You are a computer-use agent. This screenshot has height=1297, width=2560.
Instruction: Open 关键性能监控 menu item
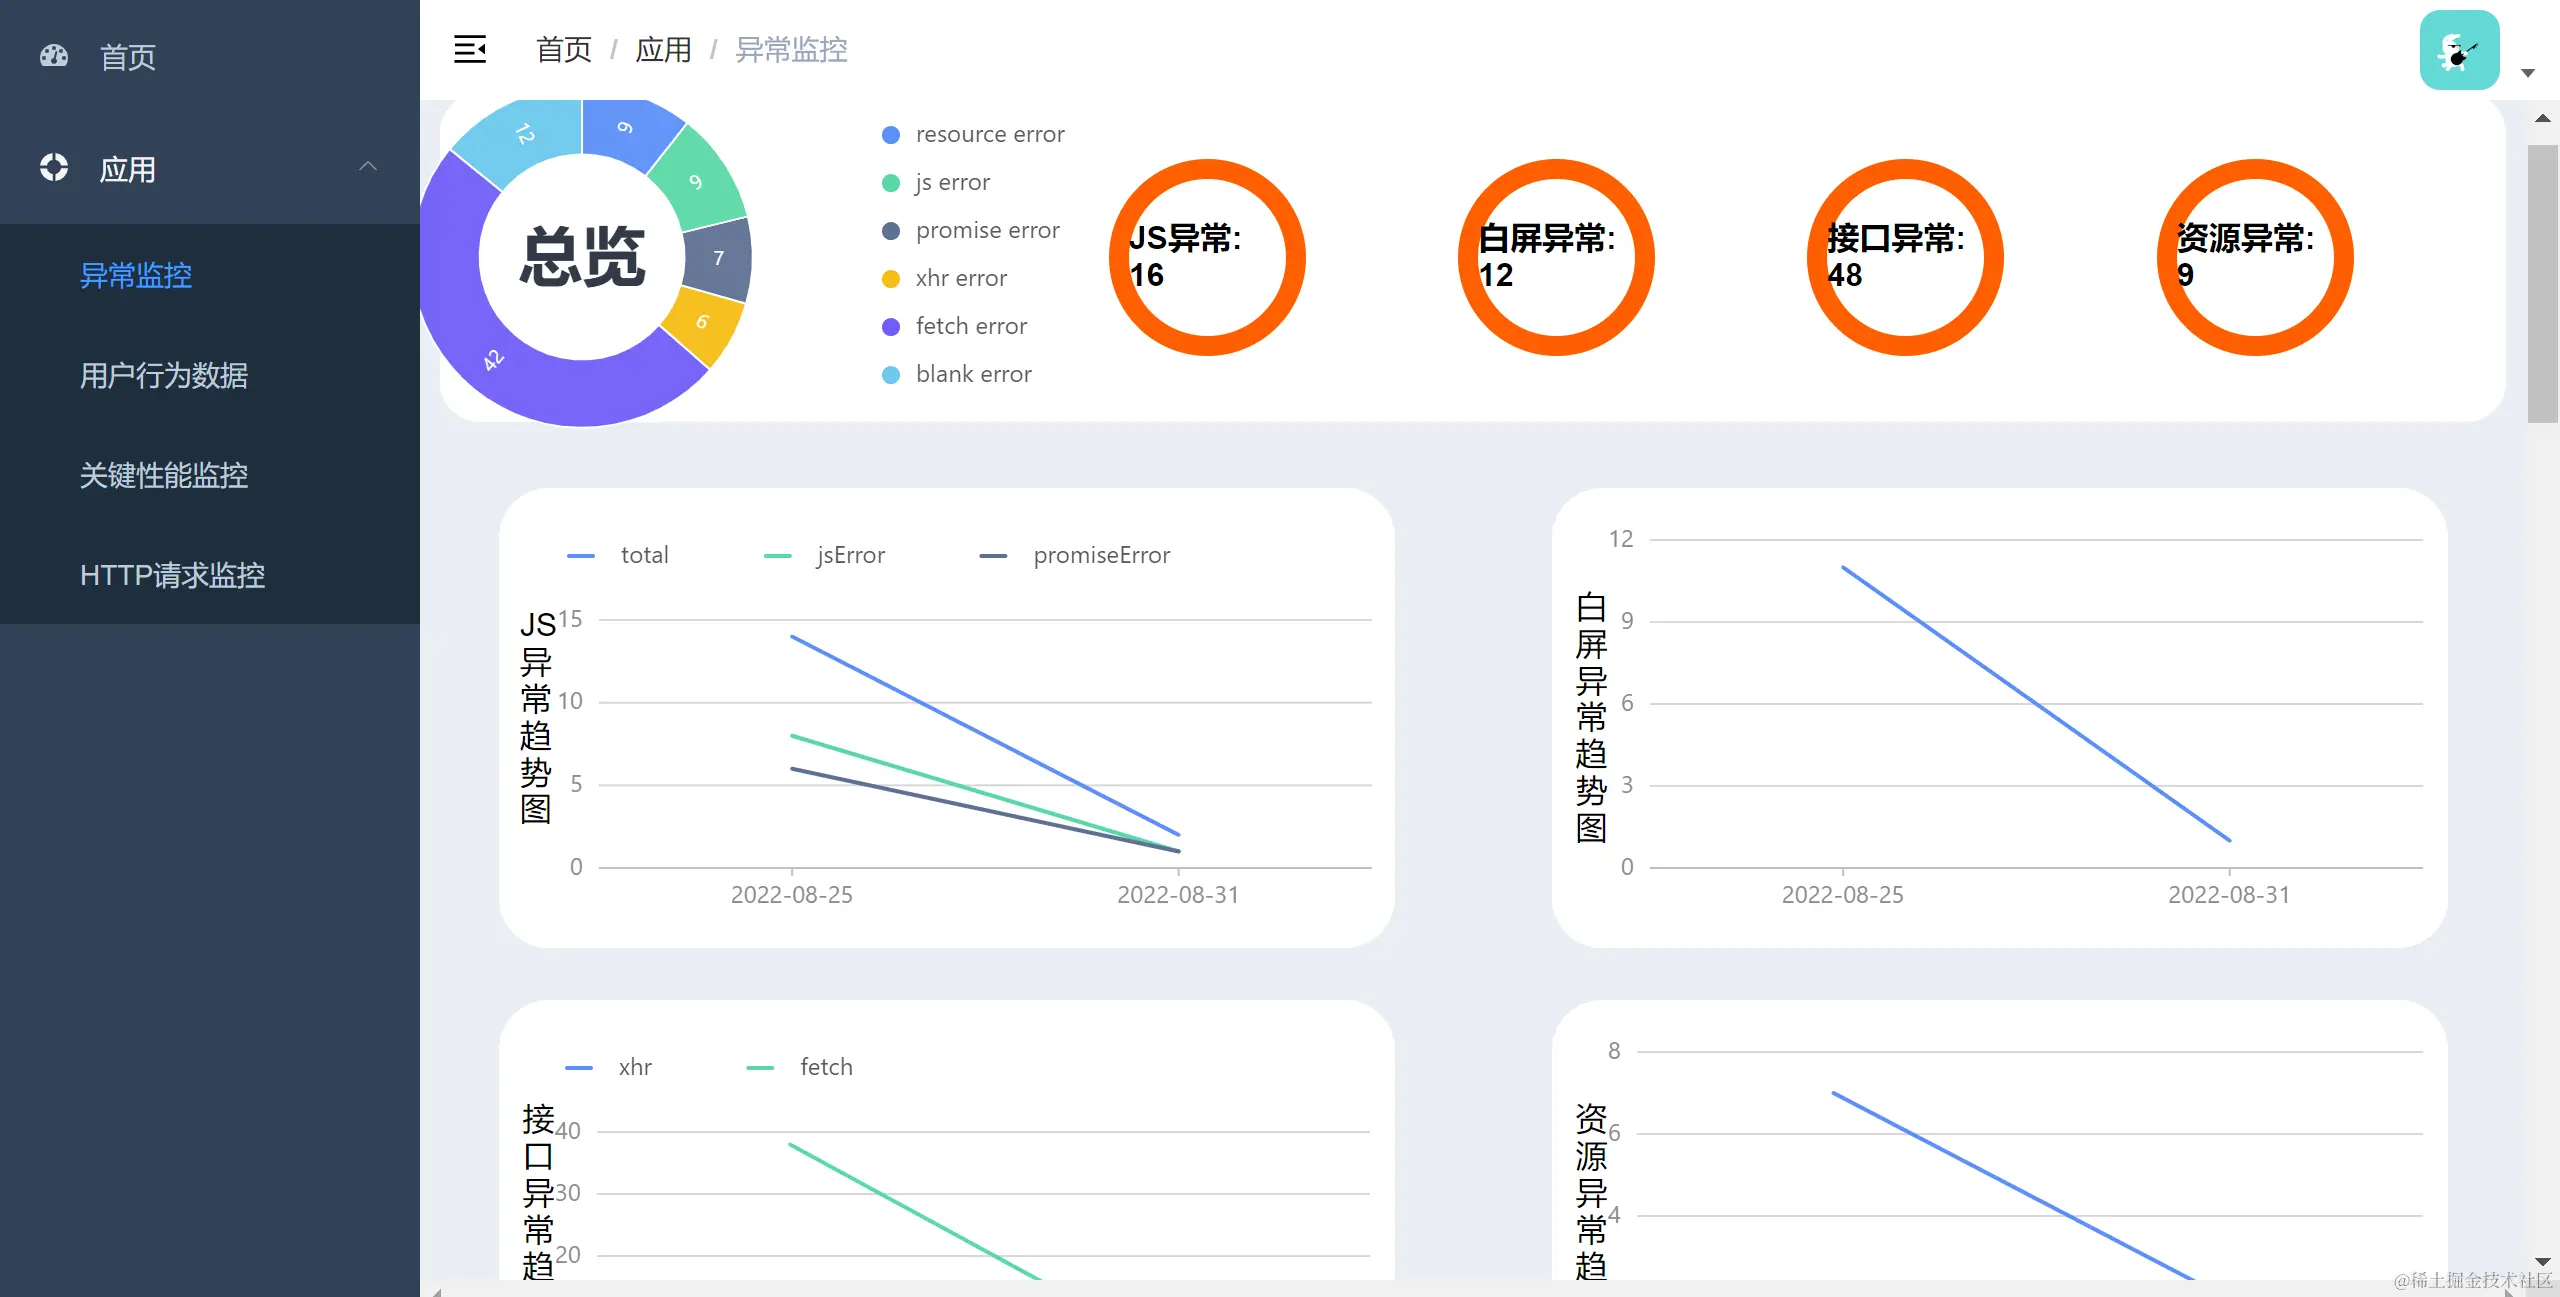click(164, 475)
